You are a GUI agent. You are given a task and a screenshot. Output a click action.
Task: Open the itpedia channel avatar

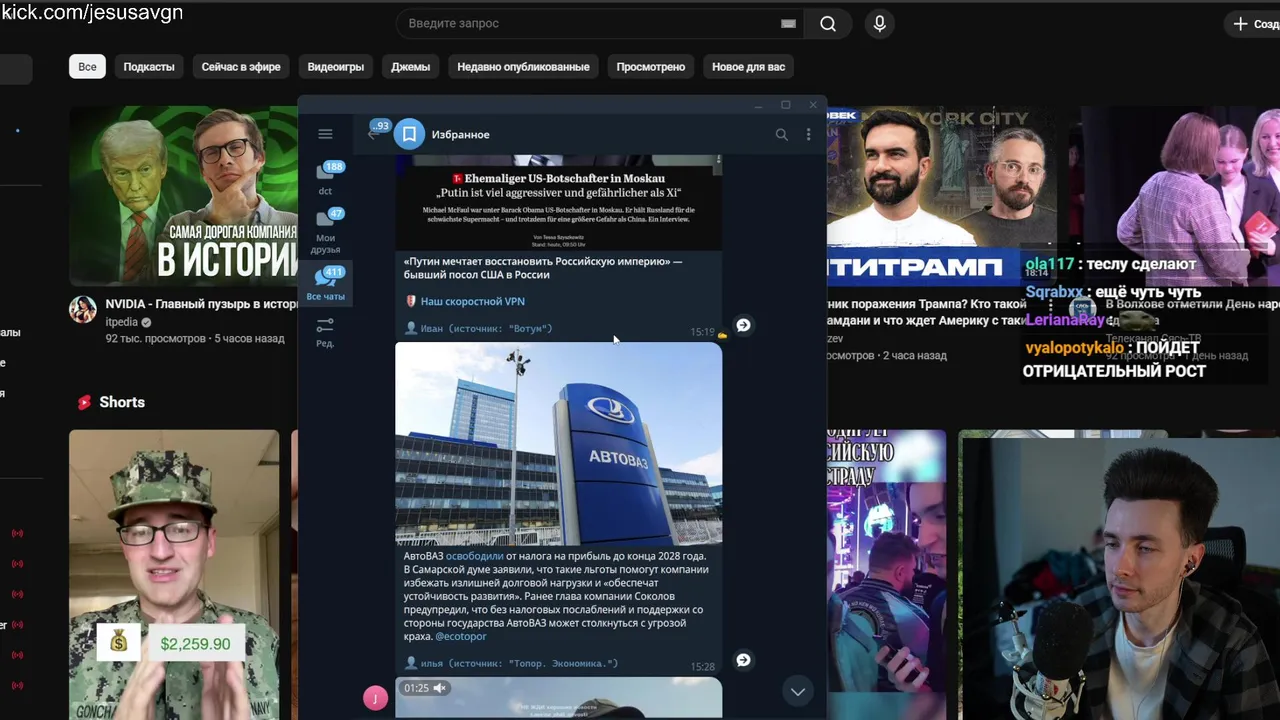click(x=83, y=309)
